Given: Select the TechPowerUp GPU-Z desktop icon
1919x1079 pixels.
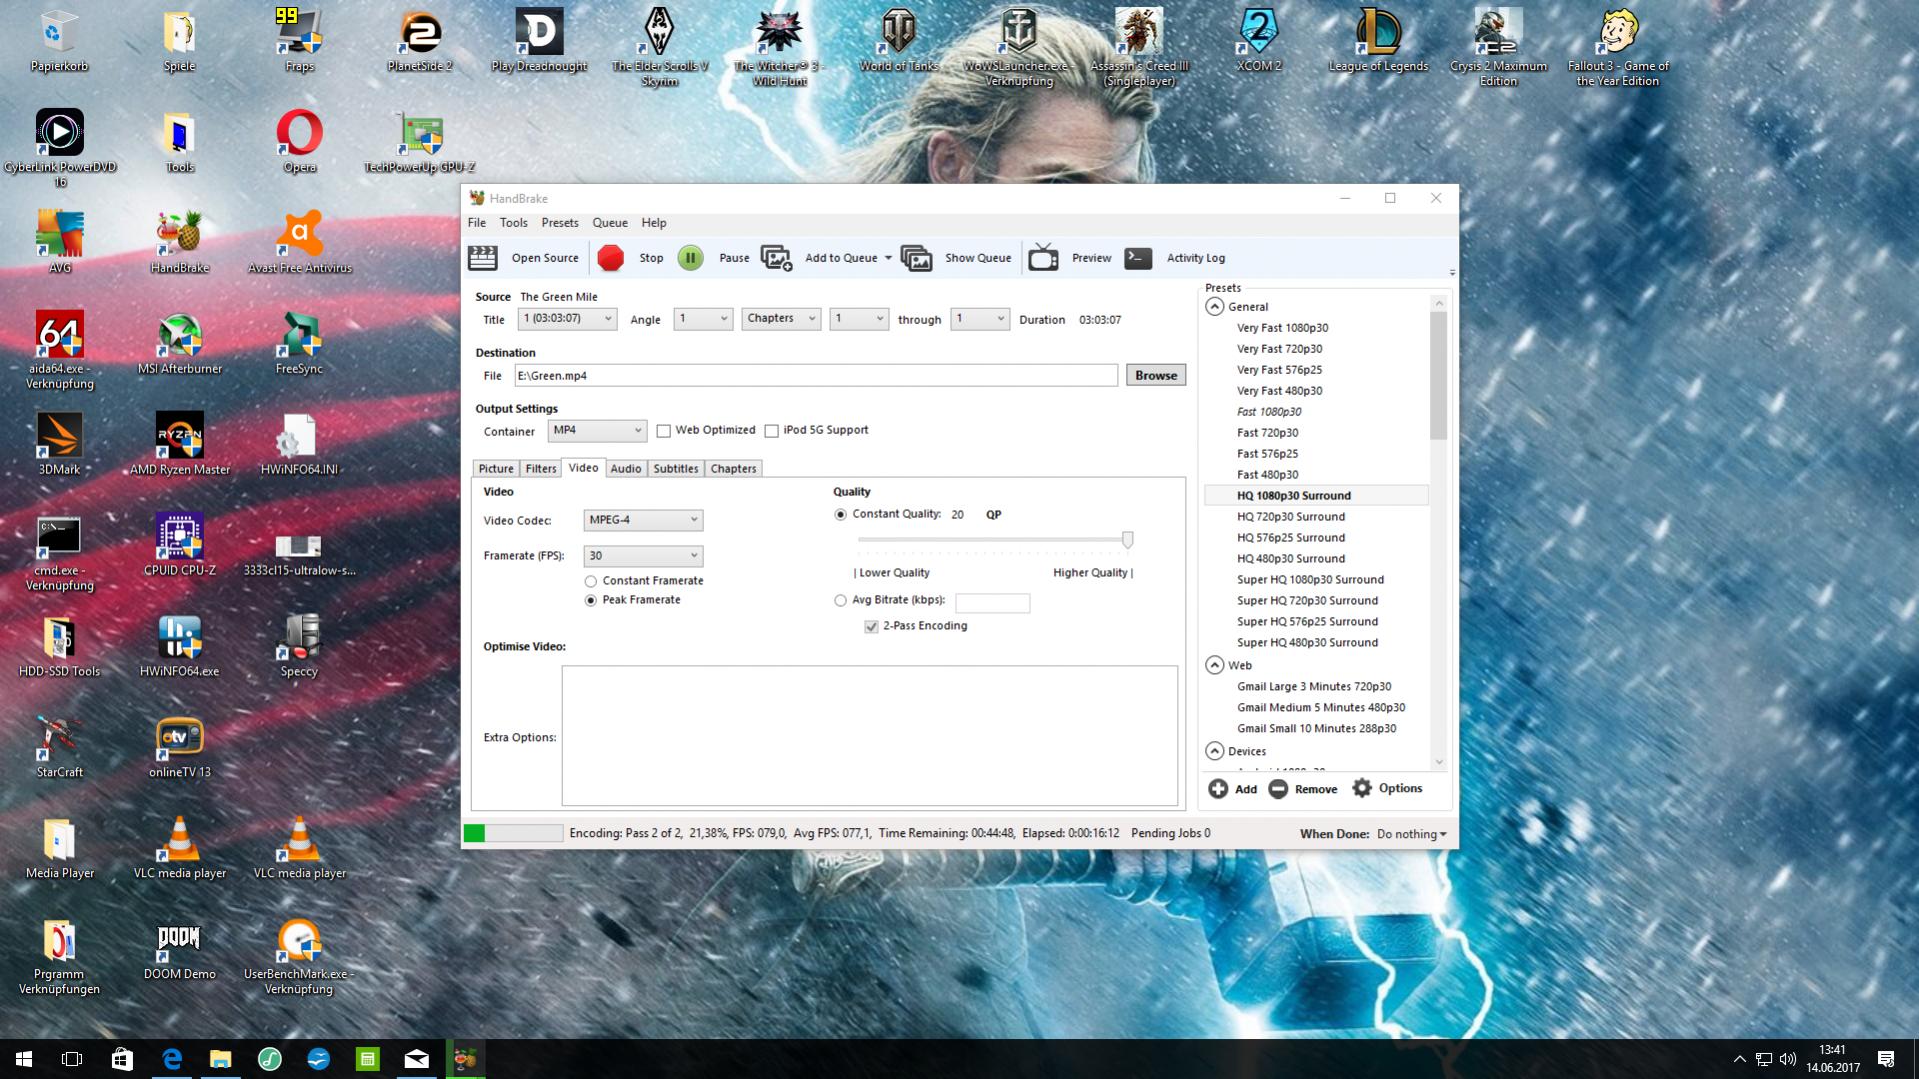Looking at the screenshot, I should 420,141.
